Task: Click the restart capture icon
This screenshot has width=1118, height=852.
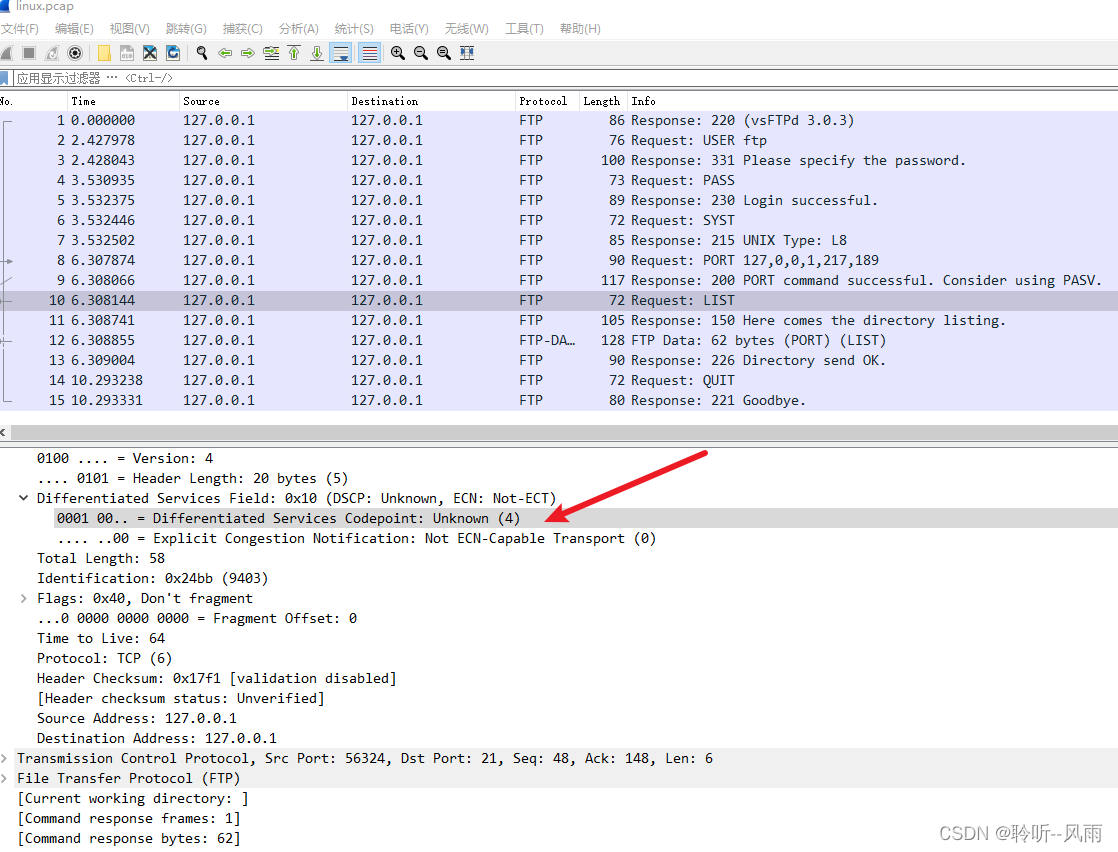Action: coord(52,53)
